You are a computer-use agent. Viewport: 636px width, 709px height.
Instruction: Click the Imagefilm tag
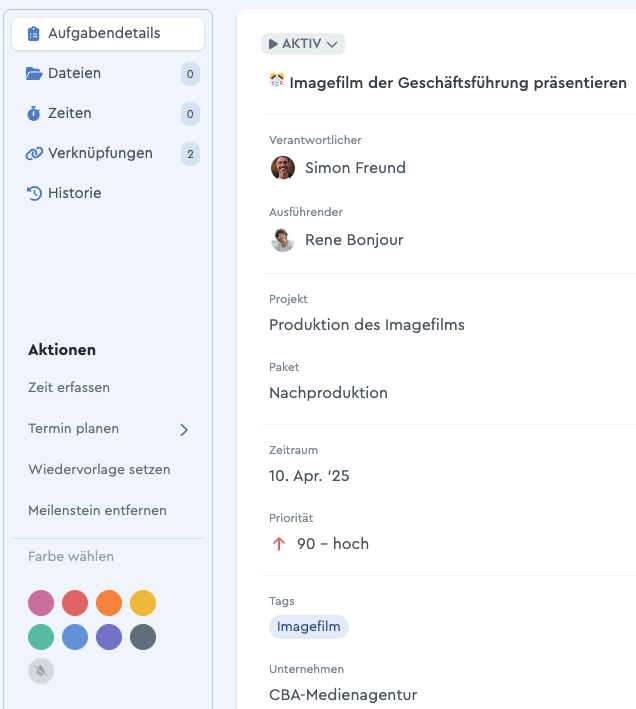click(x=309, y=627)
